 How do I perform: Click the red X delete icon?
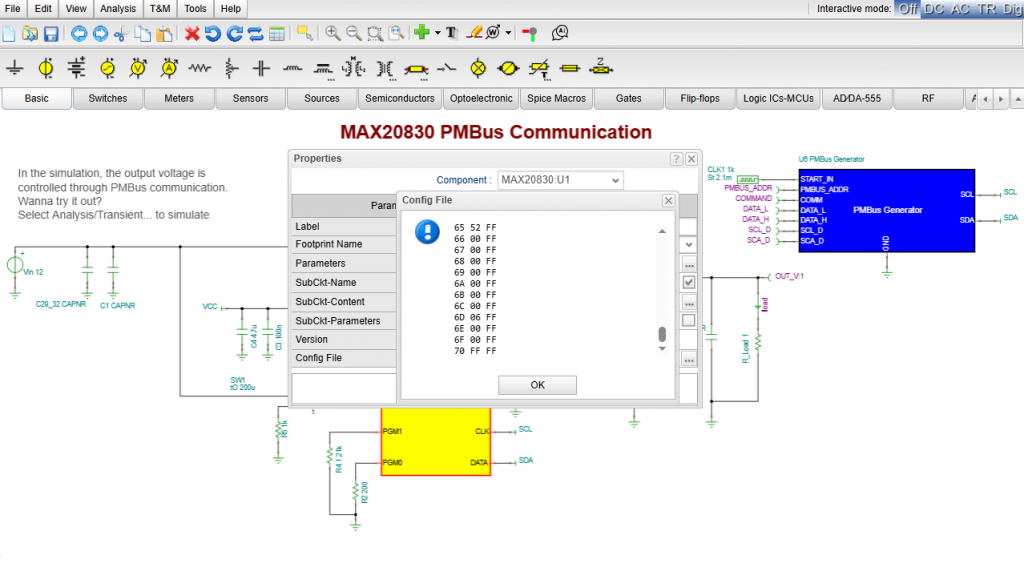(x=192, y=33)
